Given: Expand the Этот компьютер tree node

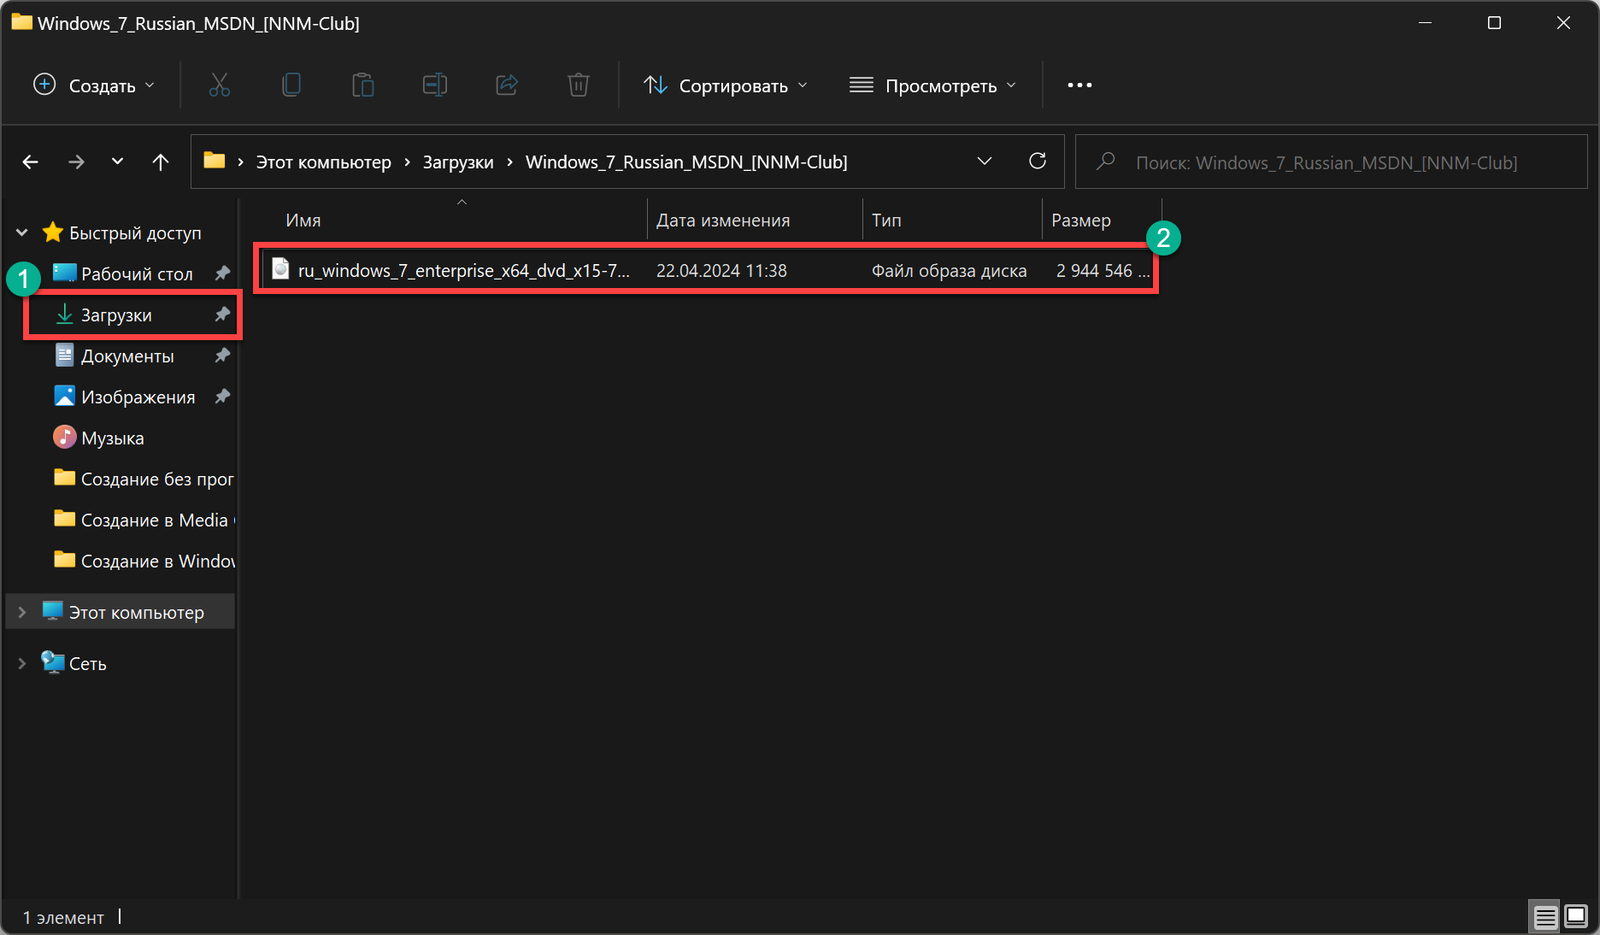Looking at the screenshot, I should pos(22,612).
